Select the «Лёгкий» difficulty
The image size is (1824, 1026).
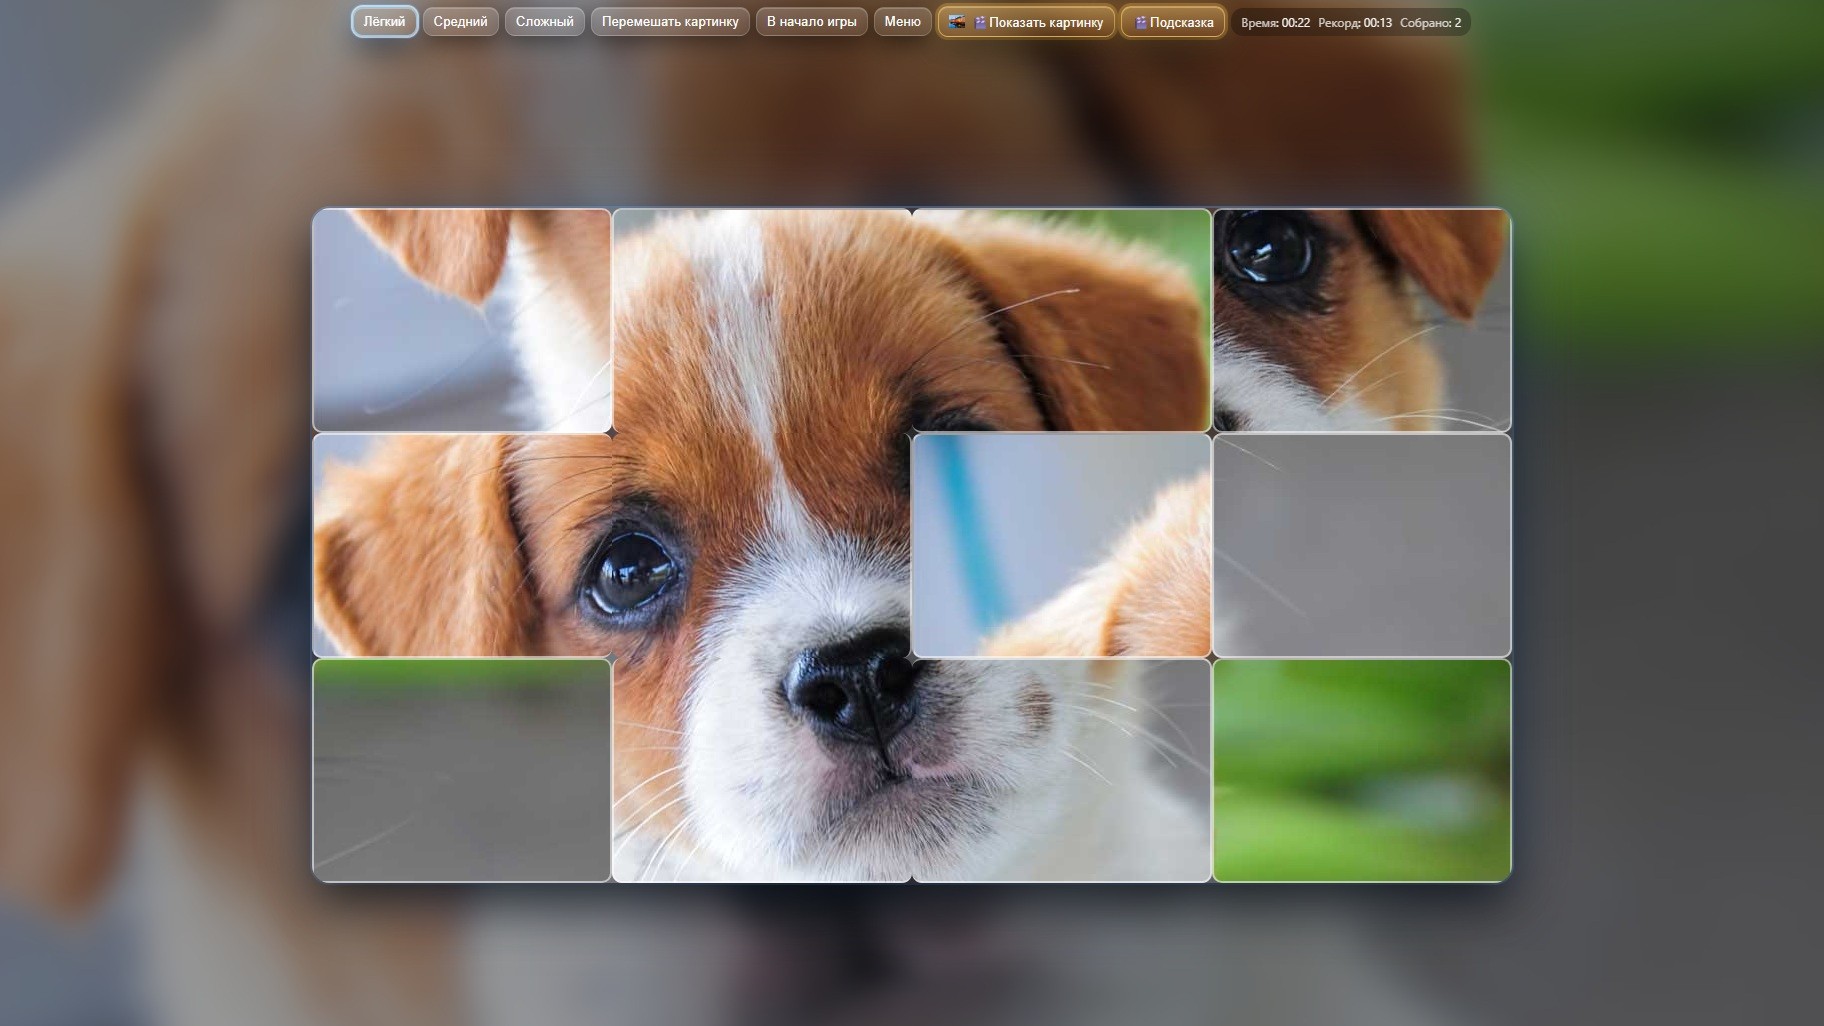click(384, 21)
